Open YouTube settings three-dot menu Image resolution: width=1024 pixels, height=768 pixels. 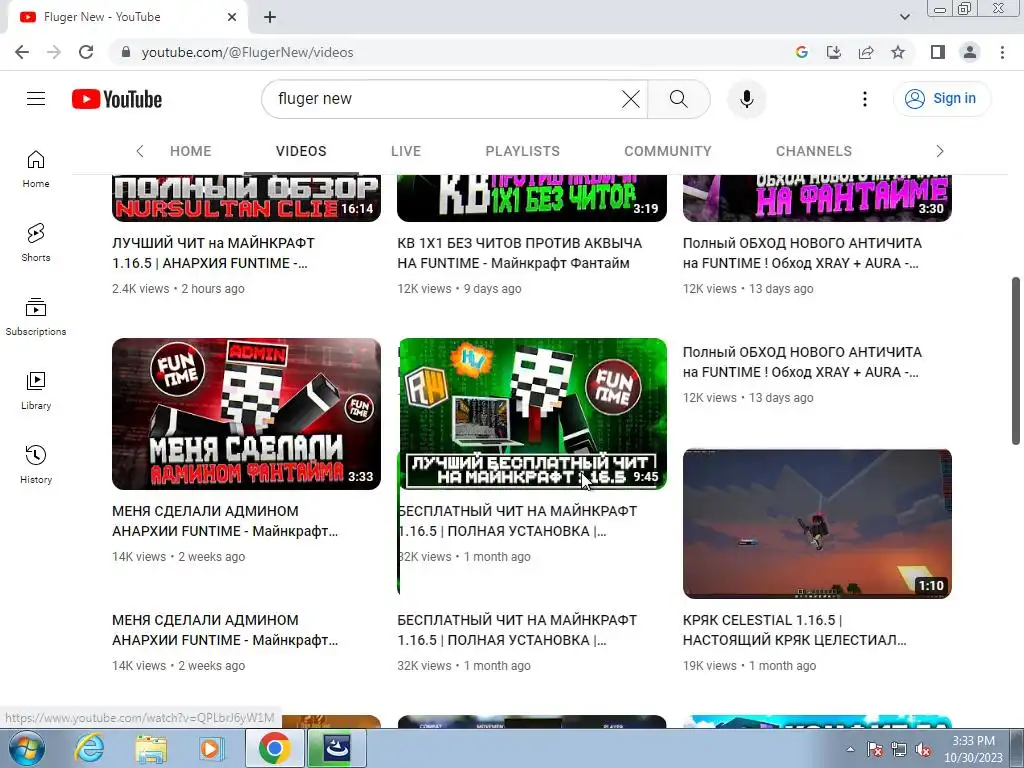coord(865,99)
